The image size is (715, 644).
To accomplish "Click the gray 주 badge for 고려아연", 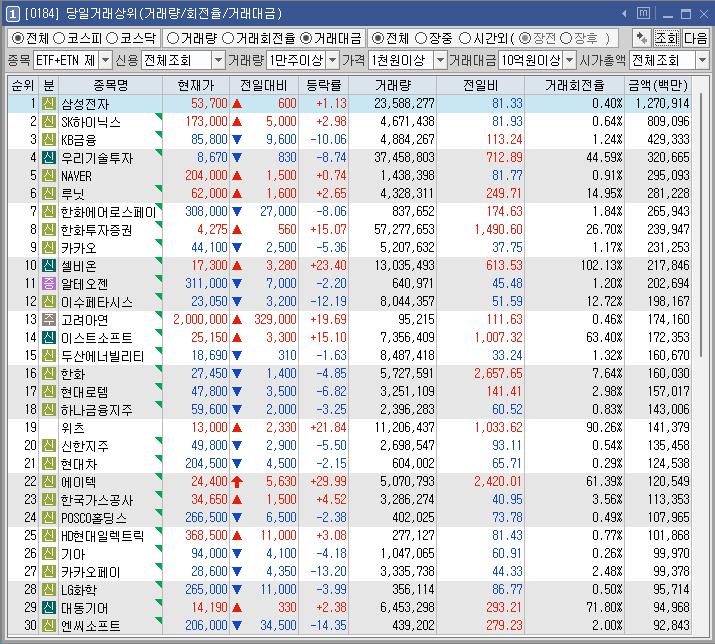I will pos(49,319).
